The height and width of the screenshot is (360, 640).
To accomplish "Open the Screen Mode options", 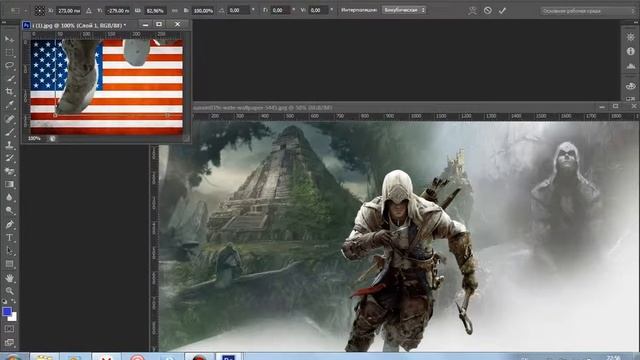I will point(9,342).
